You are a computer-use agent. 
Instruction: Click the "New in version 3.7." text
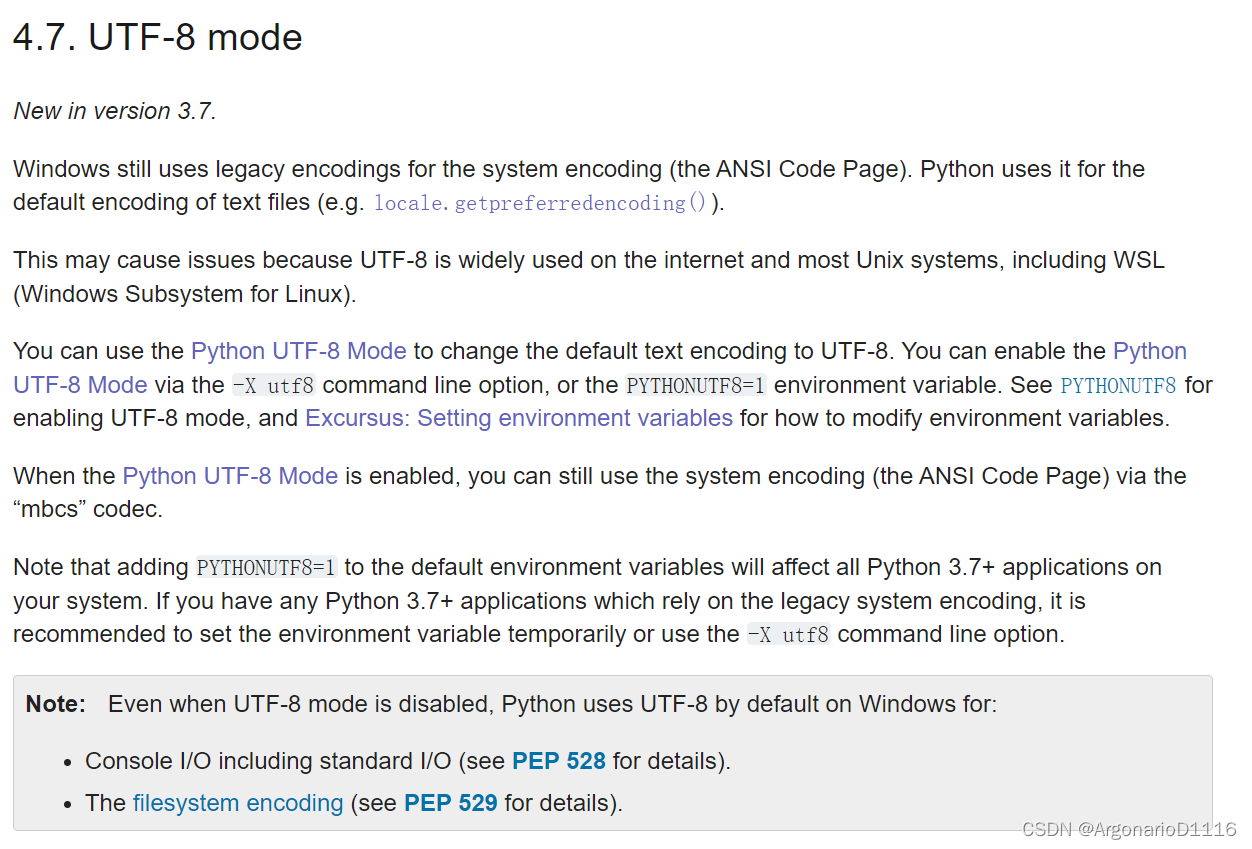click(x=115, y=111)
